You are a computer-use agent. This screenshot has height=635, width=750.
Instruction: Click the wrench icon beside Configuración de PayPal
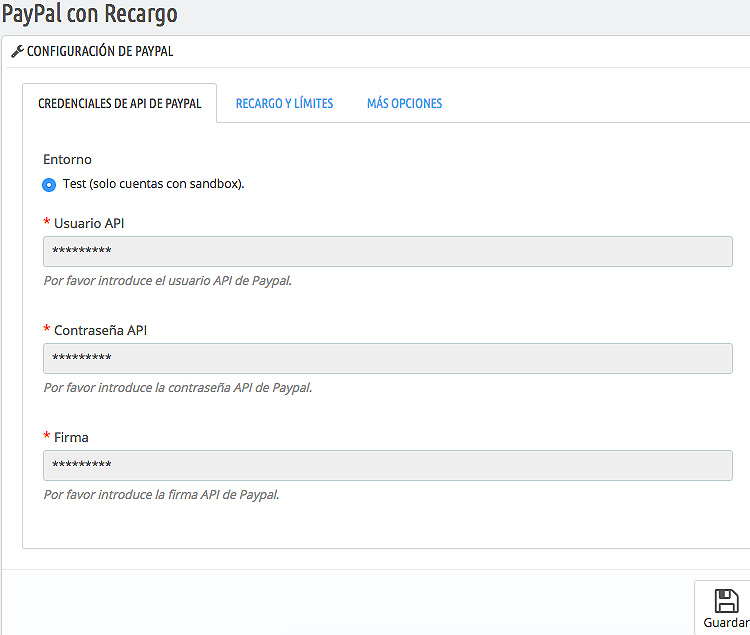coord(17,51)
